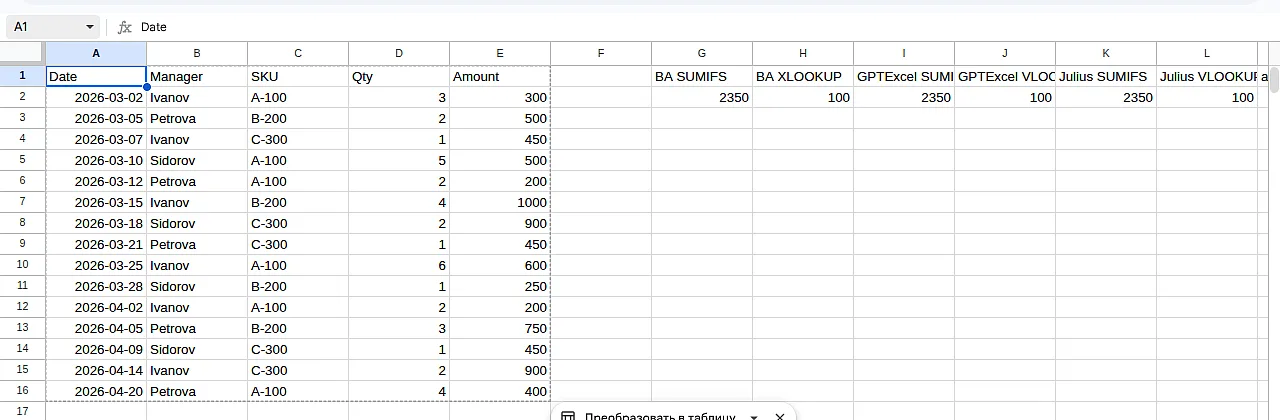Select the column F header
Screen dimensions: 1280x420
coord(601,53)
